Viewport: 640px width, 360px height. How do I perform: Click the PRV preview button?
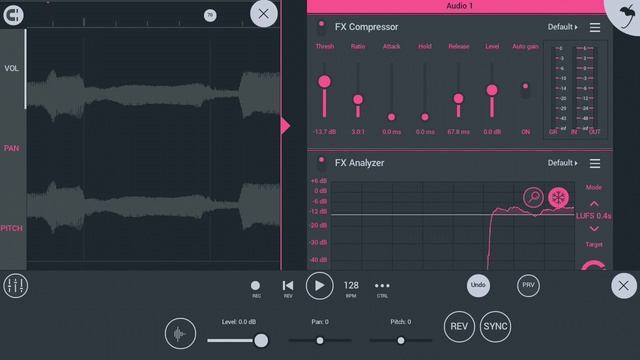pos(528,285)
